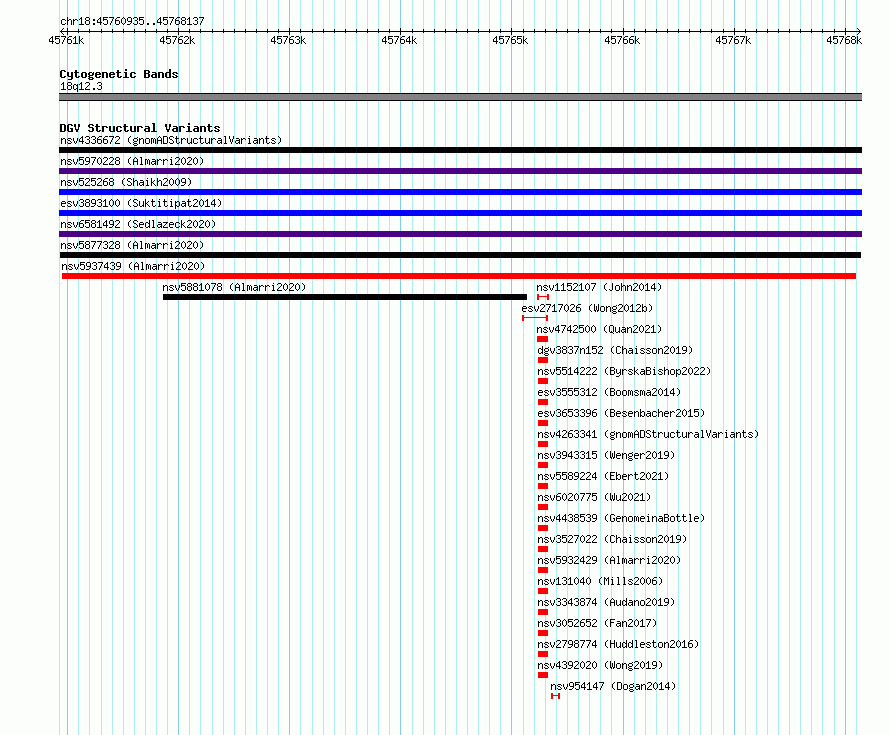The image size is (890, 735).
Task: Click the red nsv4742500 variant block
Action: pyautogui.click(x=543, y=339)
